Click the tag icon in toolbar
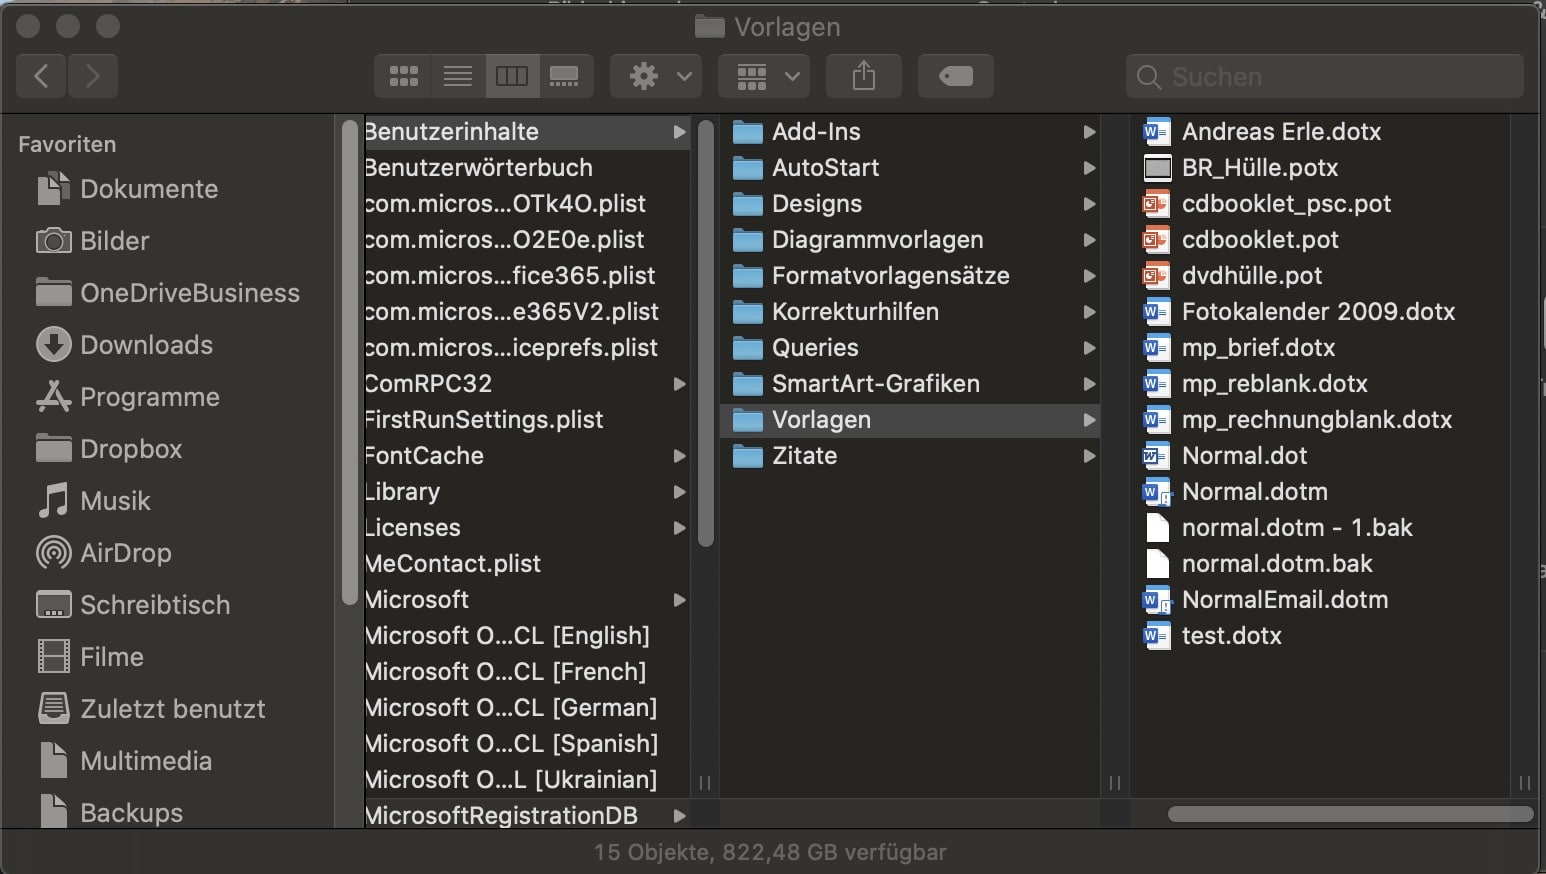The image size is (1546, 874). click(955, 76)
